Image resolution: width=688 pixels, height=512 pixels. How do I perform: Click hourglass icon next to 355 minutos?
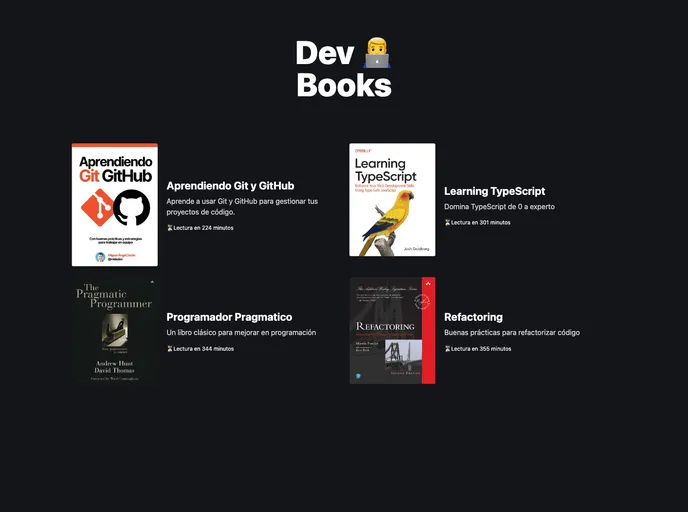pos(448,349)
